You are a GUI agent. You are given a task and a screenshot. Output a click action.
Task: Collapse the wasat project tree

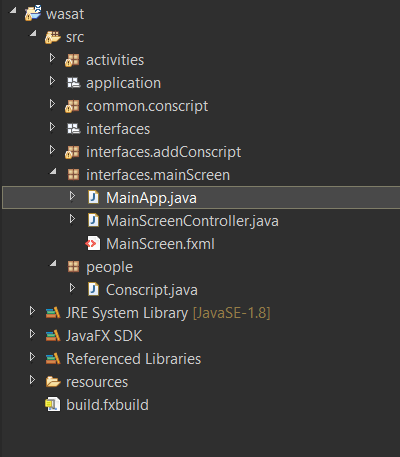tap(13, 10)
